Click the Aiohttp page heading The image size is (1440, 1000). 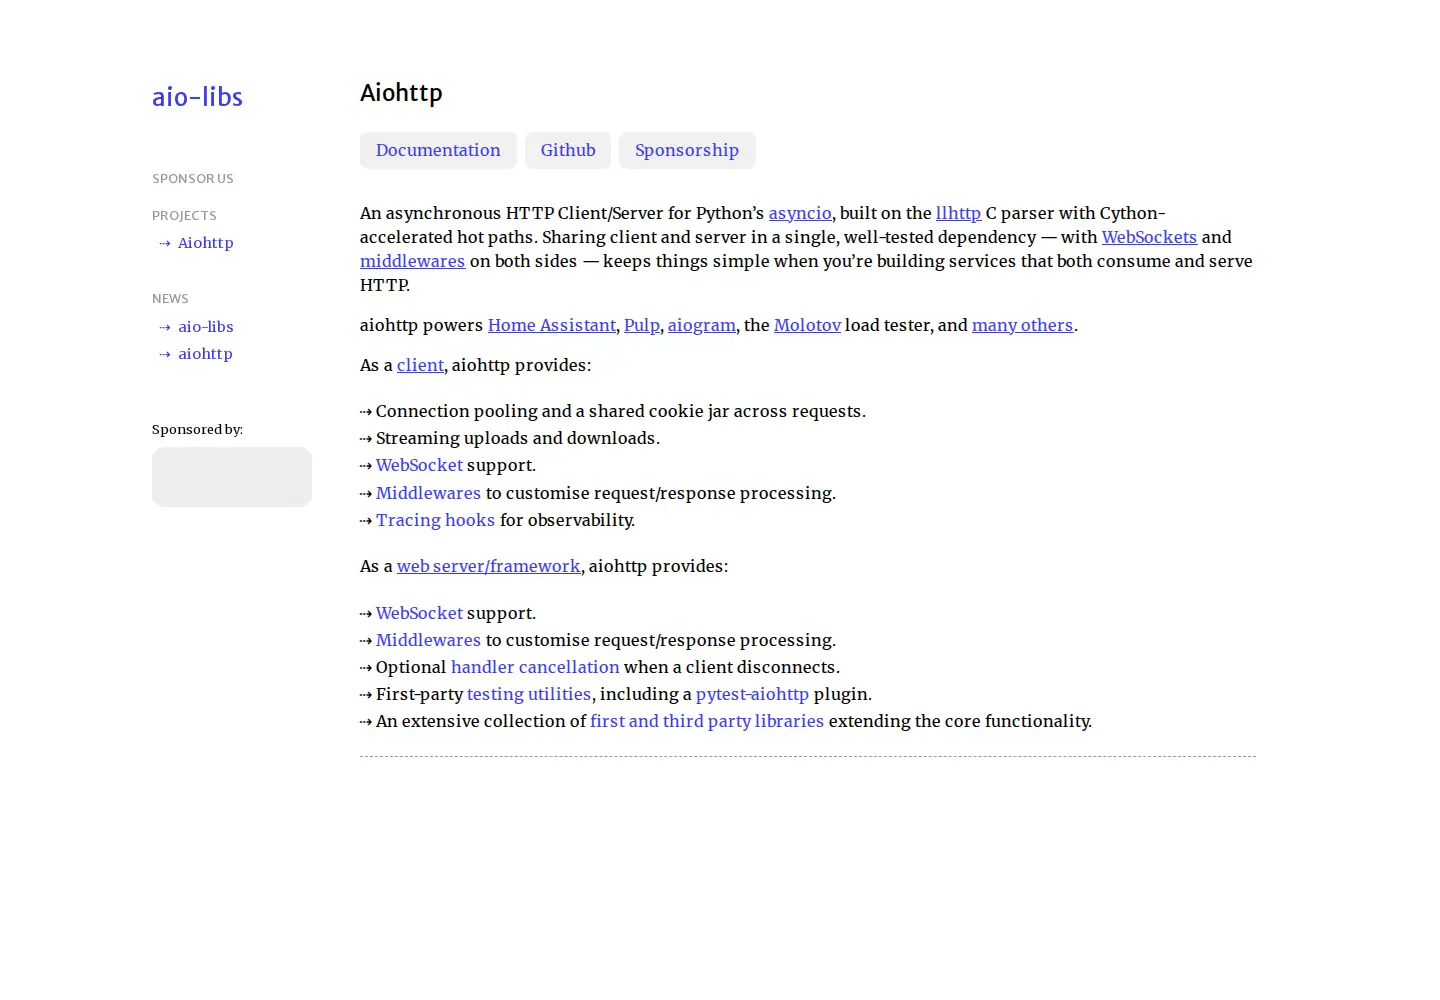point(401,93)
